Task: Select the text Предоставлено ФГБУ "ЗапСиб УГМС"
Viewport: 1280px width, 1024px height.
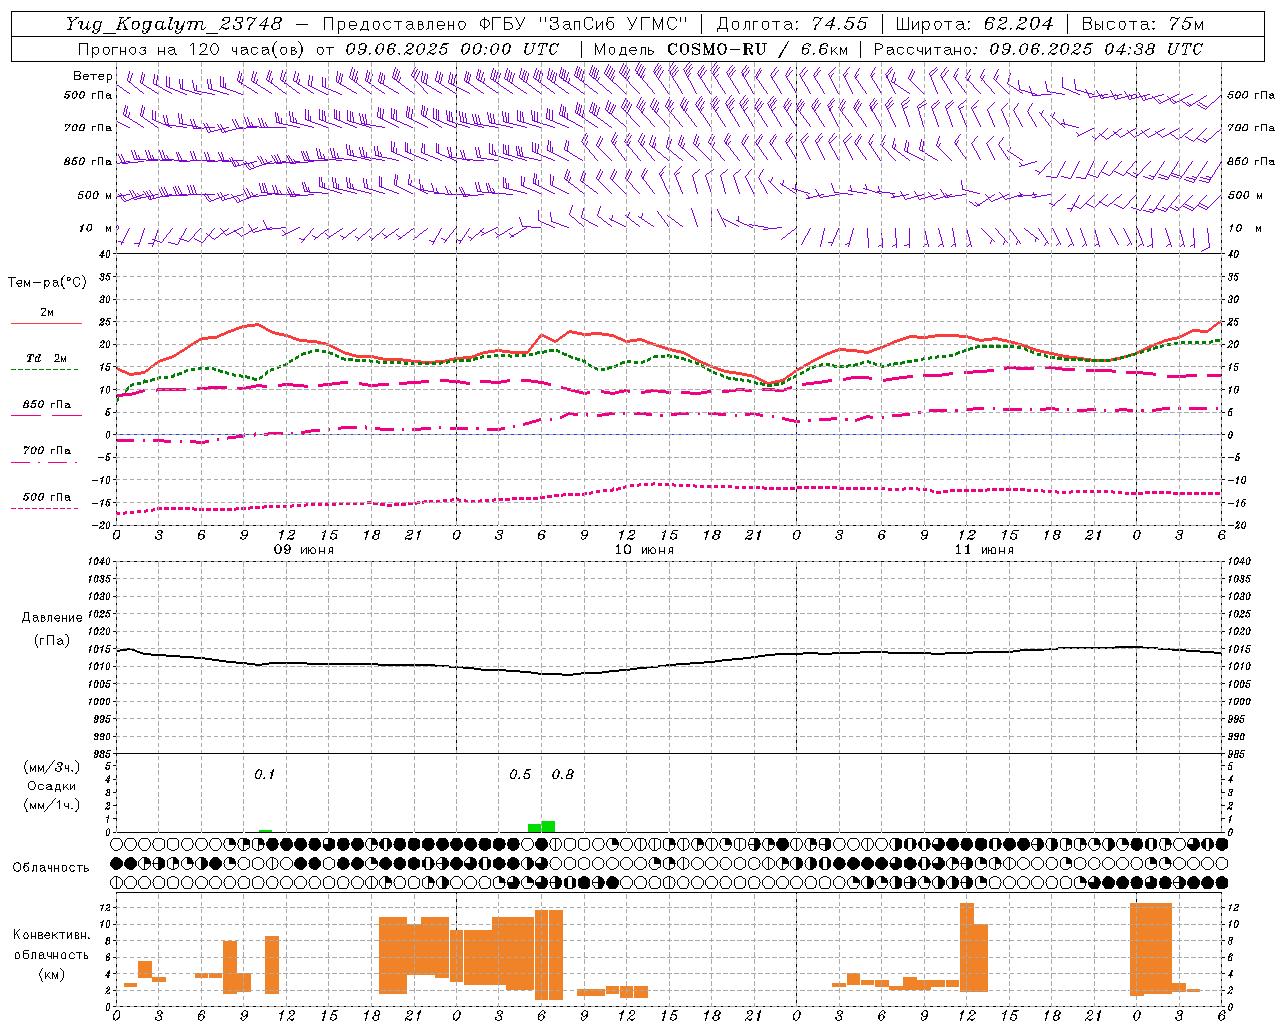Action: (505, 24)
